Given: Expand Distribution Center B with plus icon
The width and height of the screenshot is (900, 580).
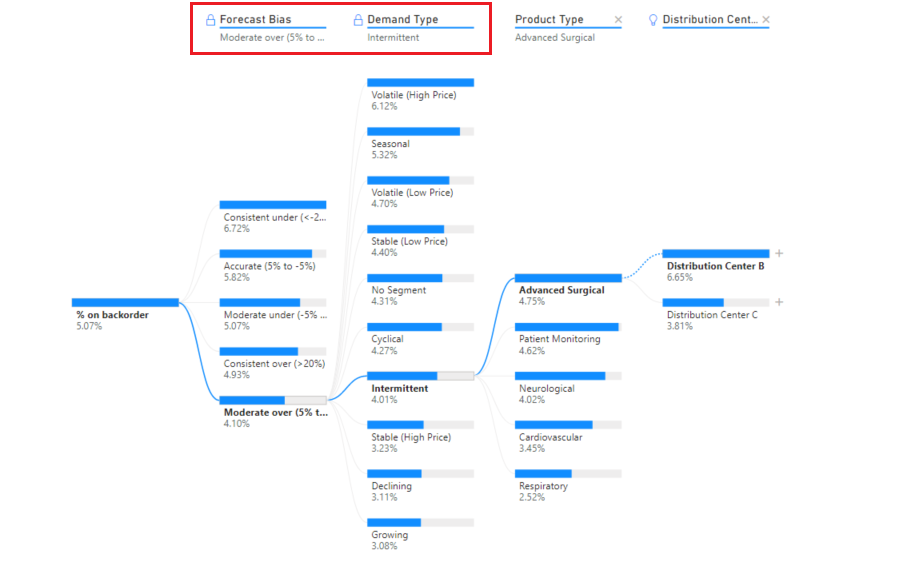Looking at the screenshot, I should [779, 253].
